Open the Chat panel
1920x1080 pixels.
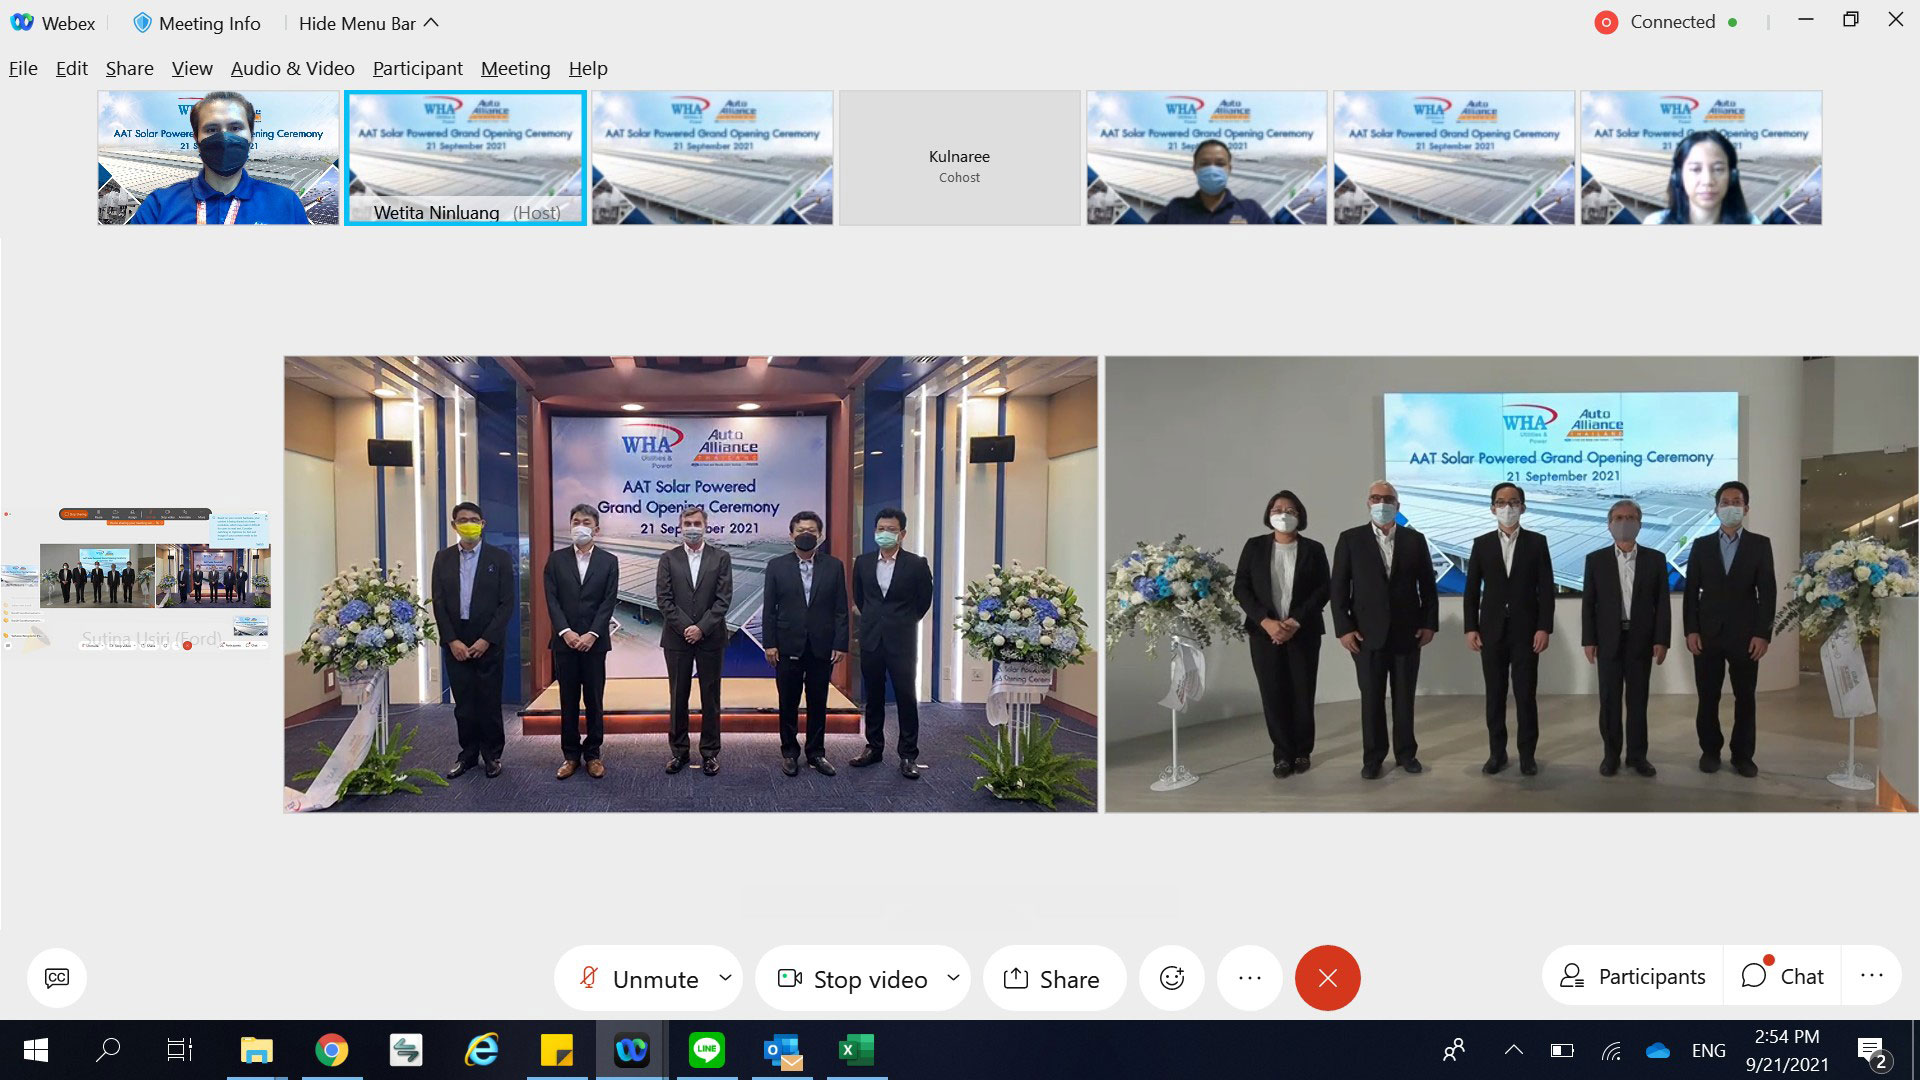pos(1783,976)
